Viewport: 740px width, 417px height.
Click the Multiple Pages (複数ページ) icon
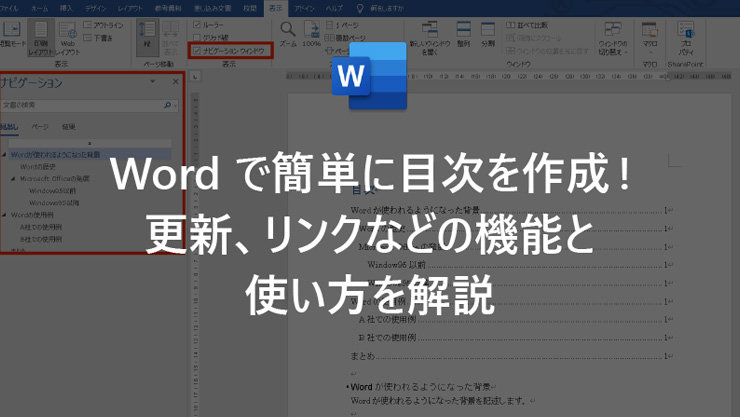(x=345, y=38)
